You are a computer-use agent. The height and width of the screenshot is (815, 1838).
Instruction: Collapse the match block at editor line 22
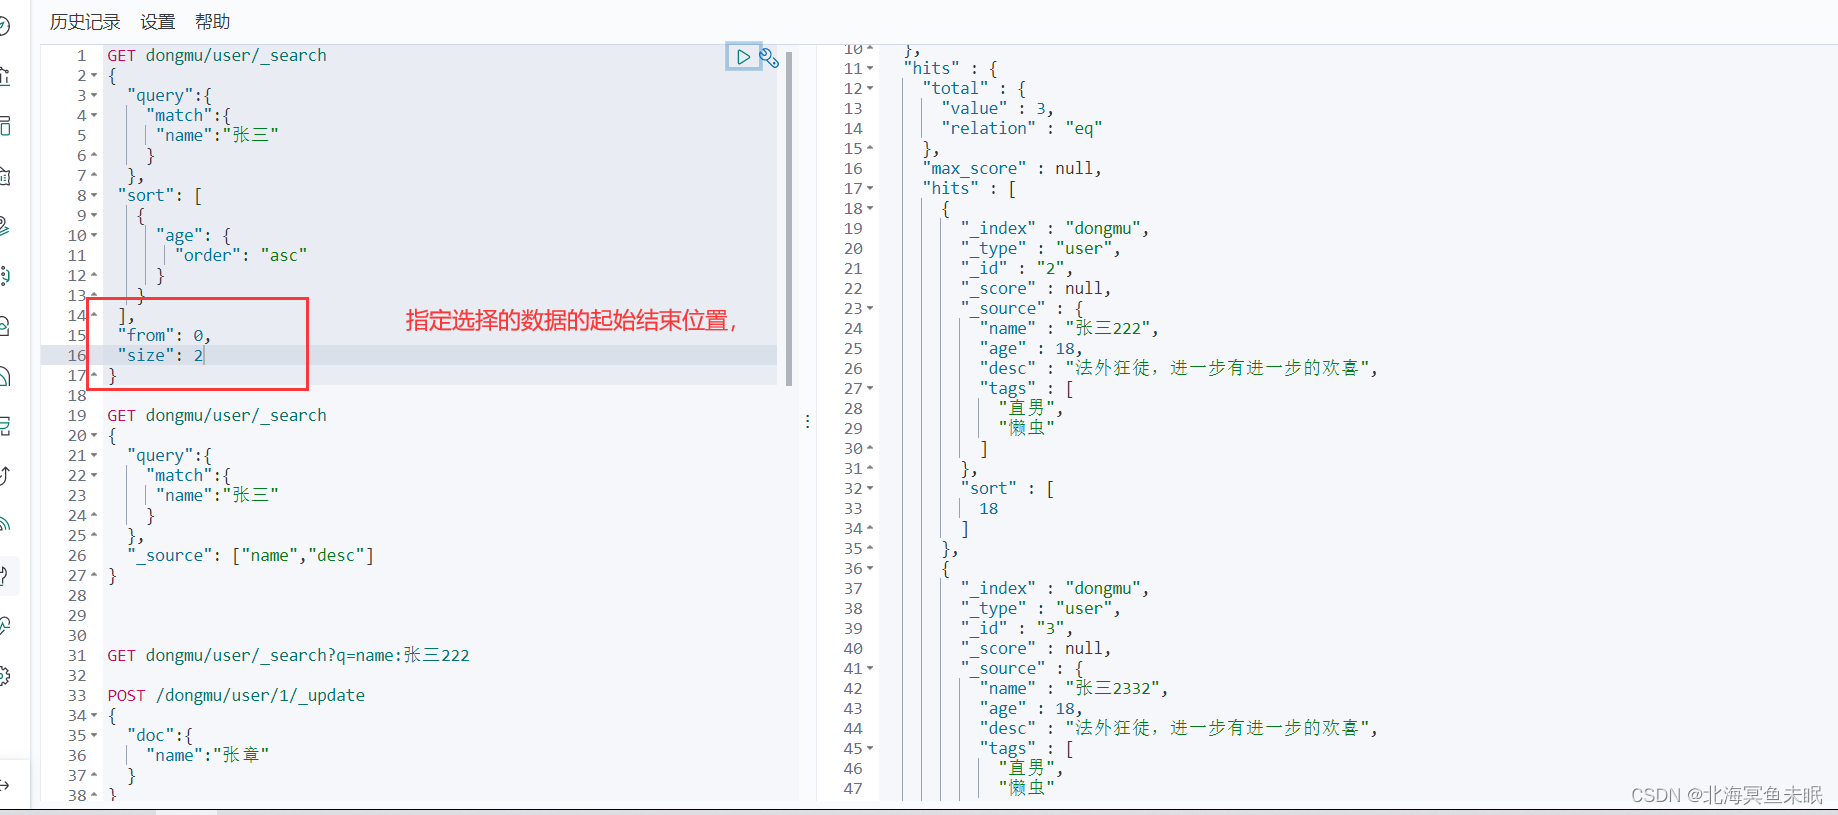click(x=94, y=476)
